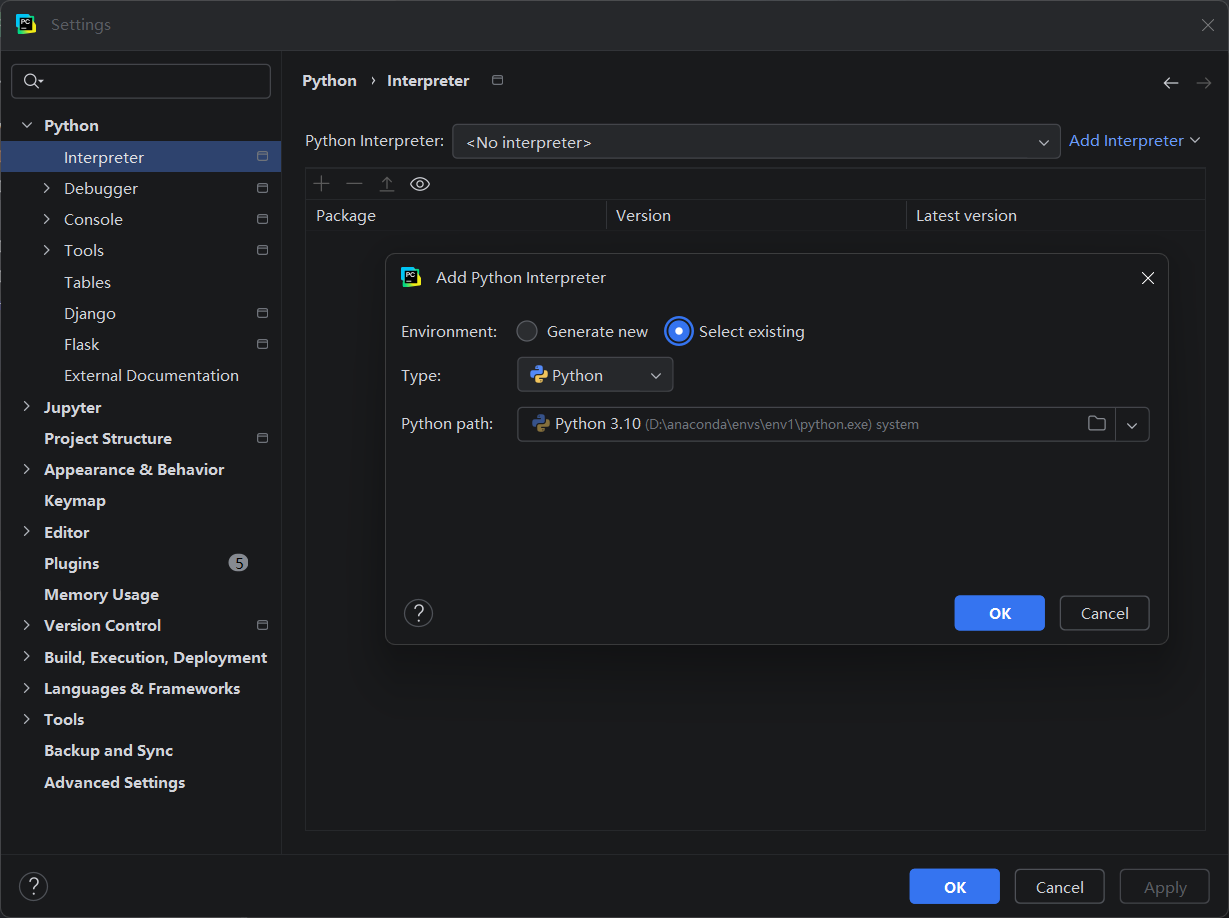Select the Generate new radio button
The width and height of the screenshot is (1229, 918).
pos(527,331)
